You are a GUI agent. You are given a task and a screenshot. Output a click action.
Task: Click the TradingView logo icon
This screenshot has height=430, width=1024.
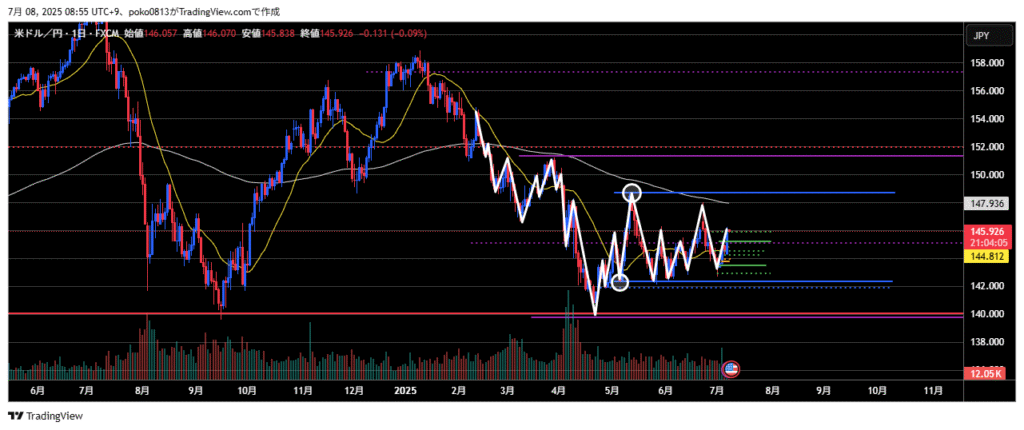click(x=15, y=416)
